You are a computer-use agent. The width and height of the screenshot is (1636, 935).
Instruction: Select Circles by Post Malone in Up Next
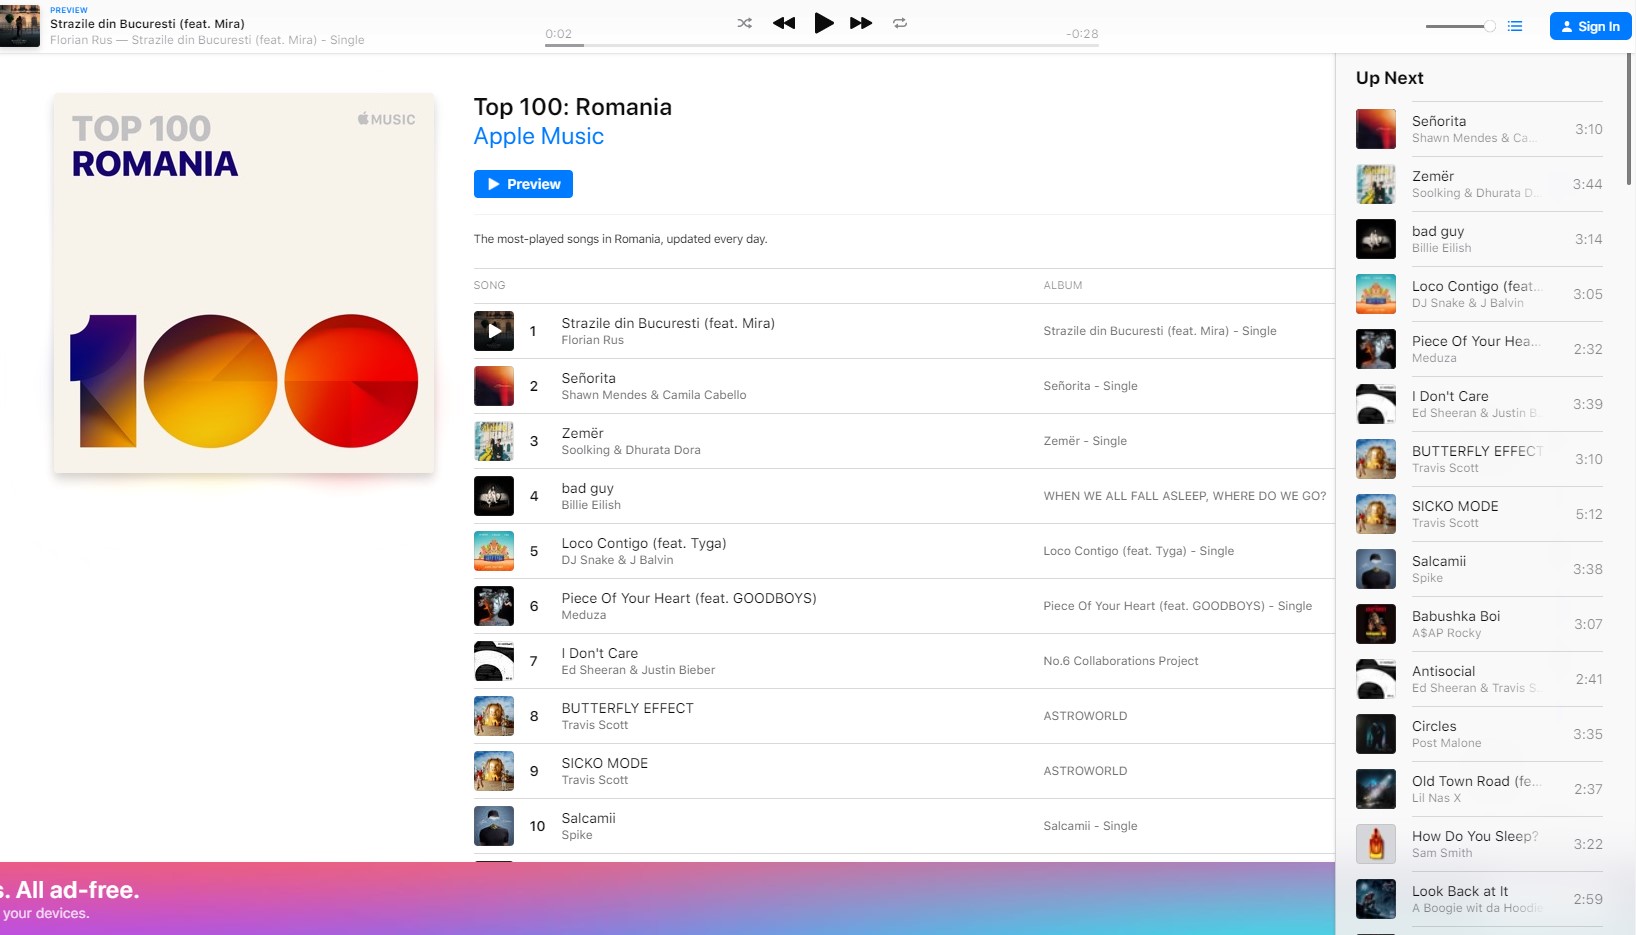click(x=1434, y=726)
